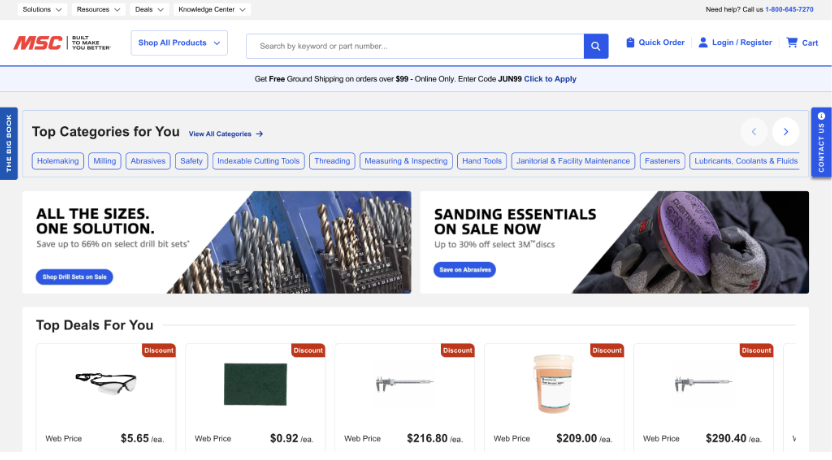Open Login / Register account link
Viewport: 832px width, 460px height.
(735, 42)
